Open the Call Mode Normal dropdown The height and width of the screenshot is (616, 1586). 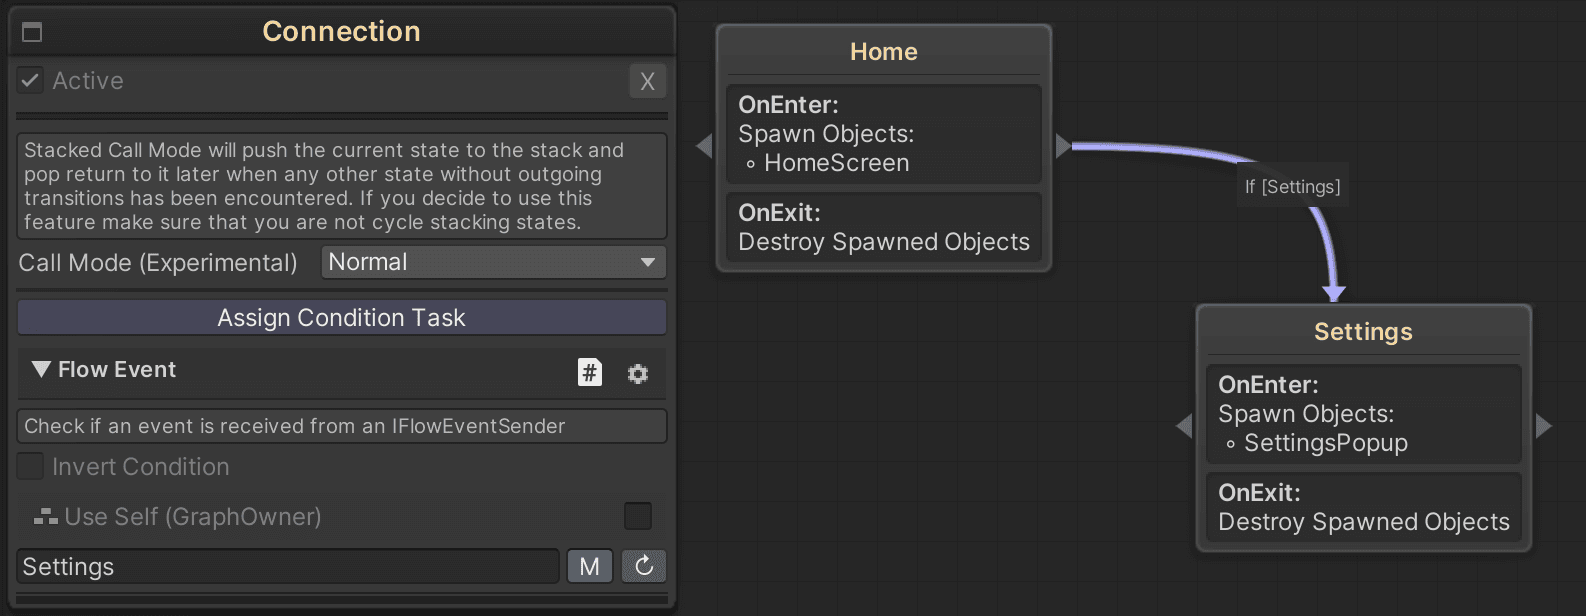click(x=494, y=262)
